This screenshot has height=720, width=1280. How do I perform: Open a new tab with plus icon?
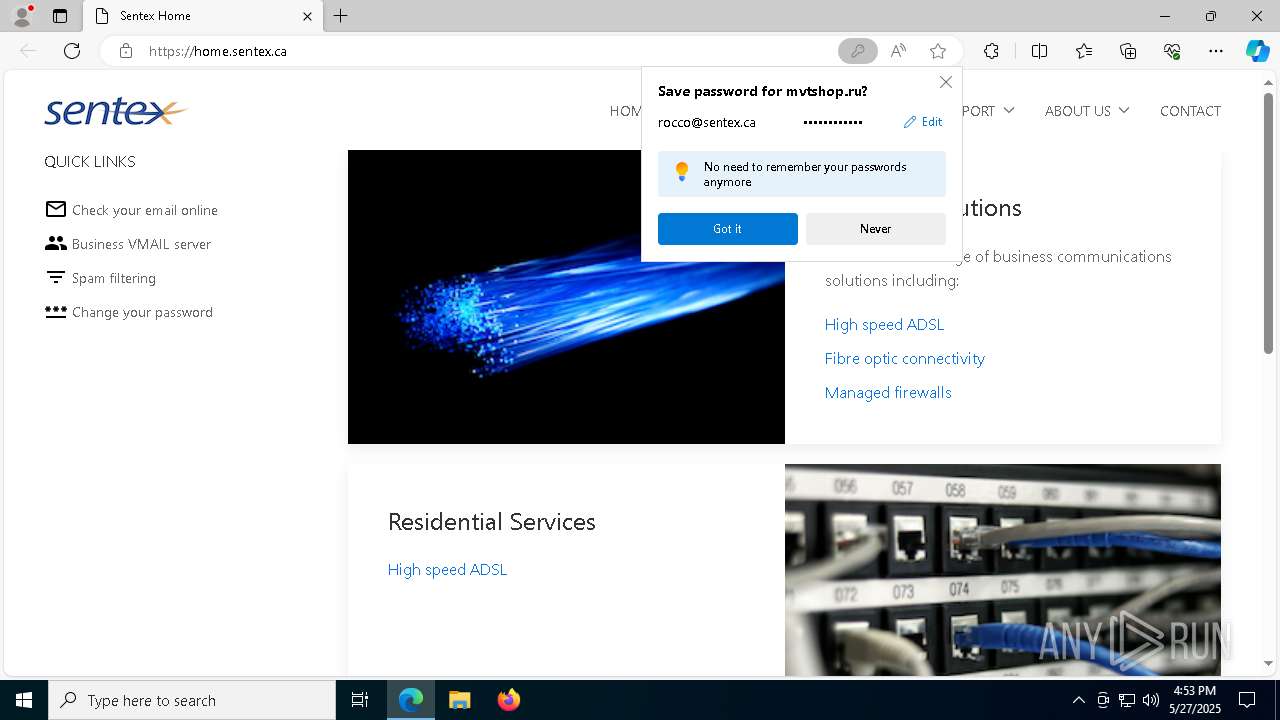(341, 16)
